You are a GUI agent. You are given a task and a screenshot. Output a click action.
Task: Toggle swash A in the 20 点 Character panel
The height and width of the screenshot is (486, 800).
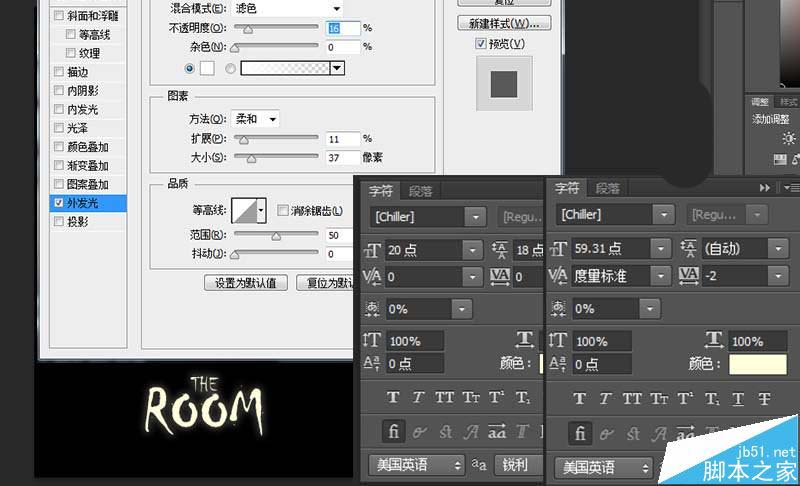click(x=471, y=432)
